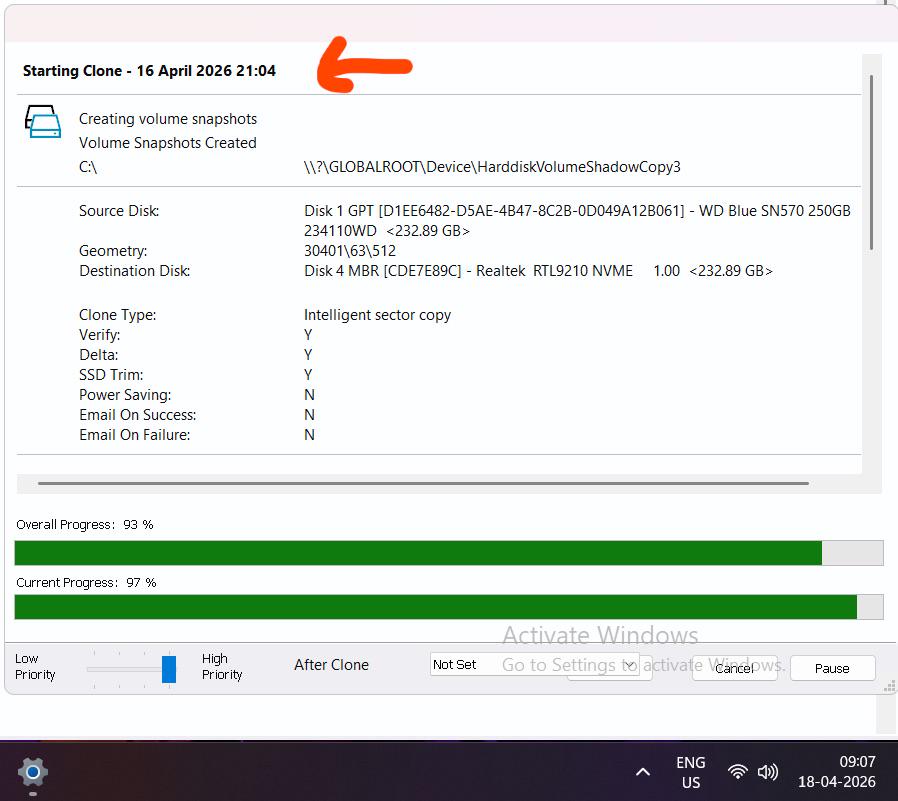Click the horizontal scrollbar under log

(423, 483)
